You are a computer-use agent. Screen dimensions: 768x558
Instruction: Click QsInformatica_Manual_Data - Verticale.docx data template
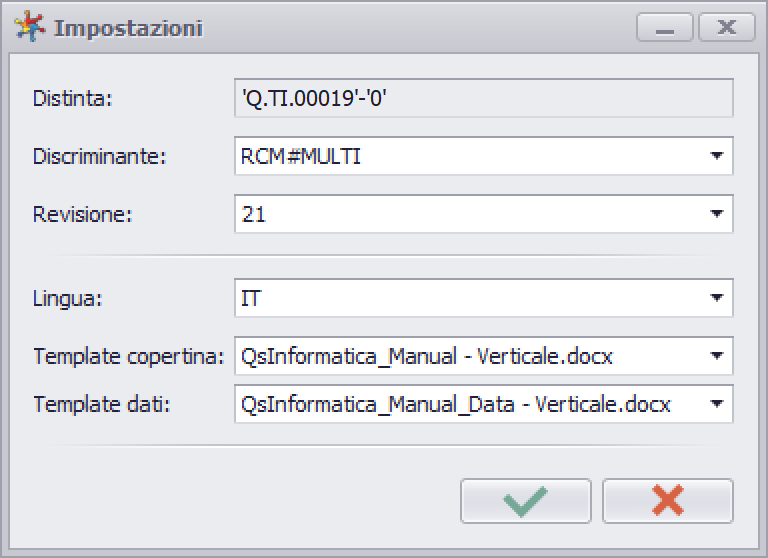point(456,405)
